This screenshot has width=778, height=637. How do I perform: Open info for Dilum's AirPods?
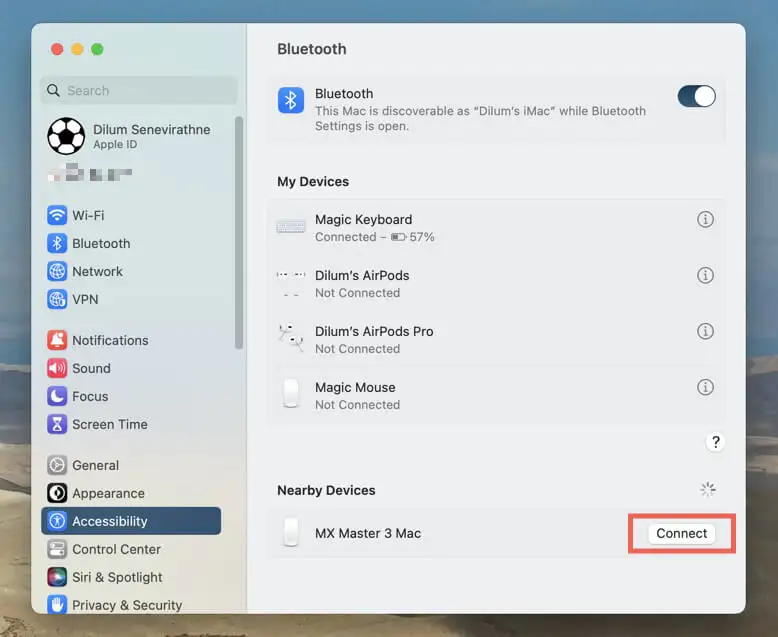tap(705, 275)
